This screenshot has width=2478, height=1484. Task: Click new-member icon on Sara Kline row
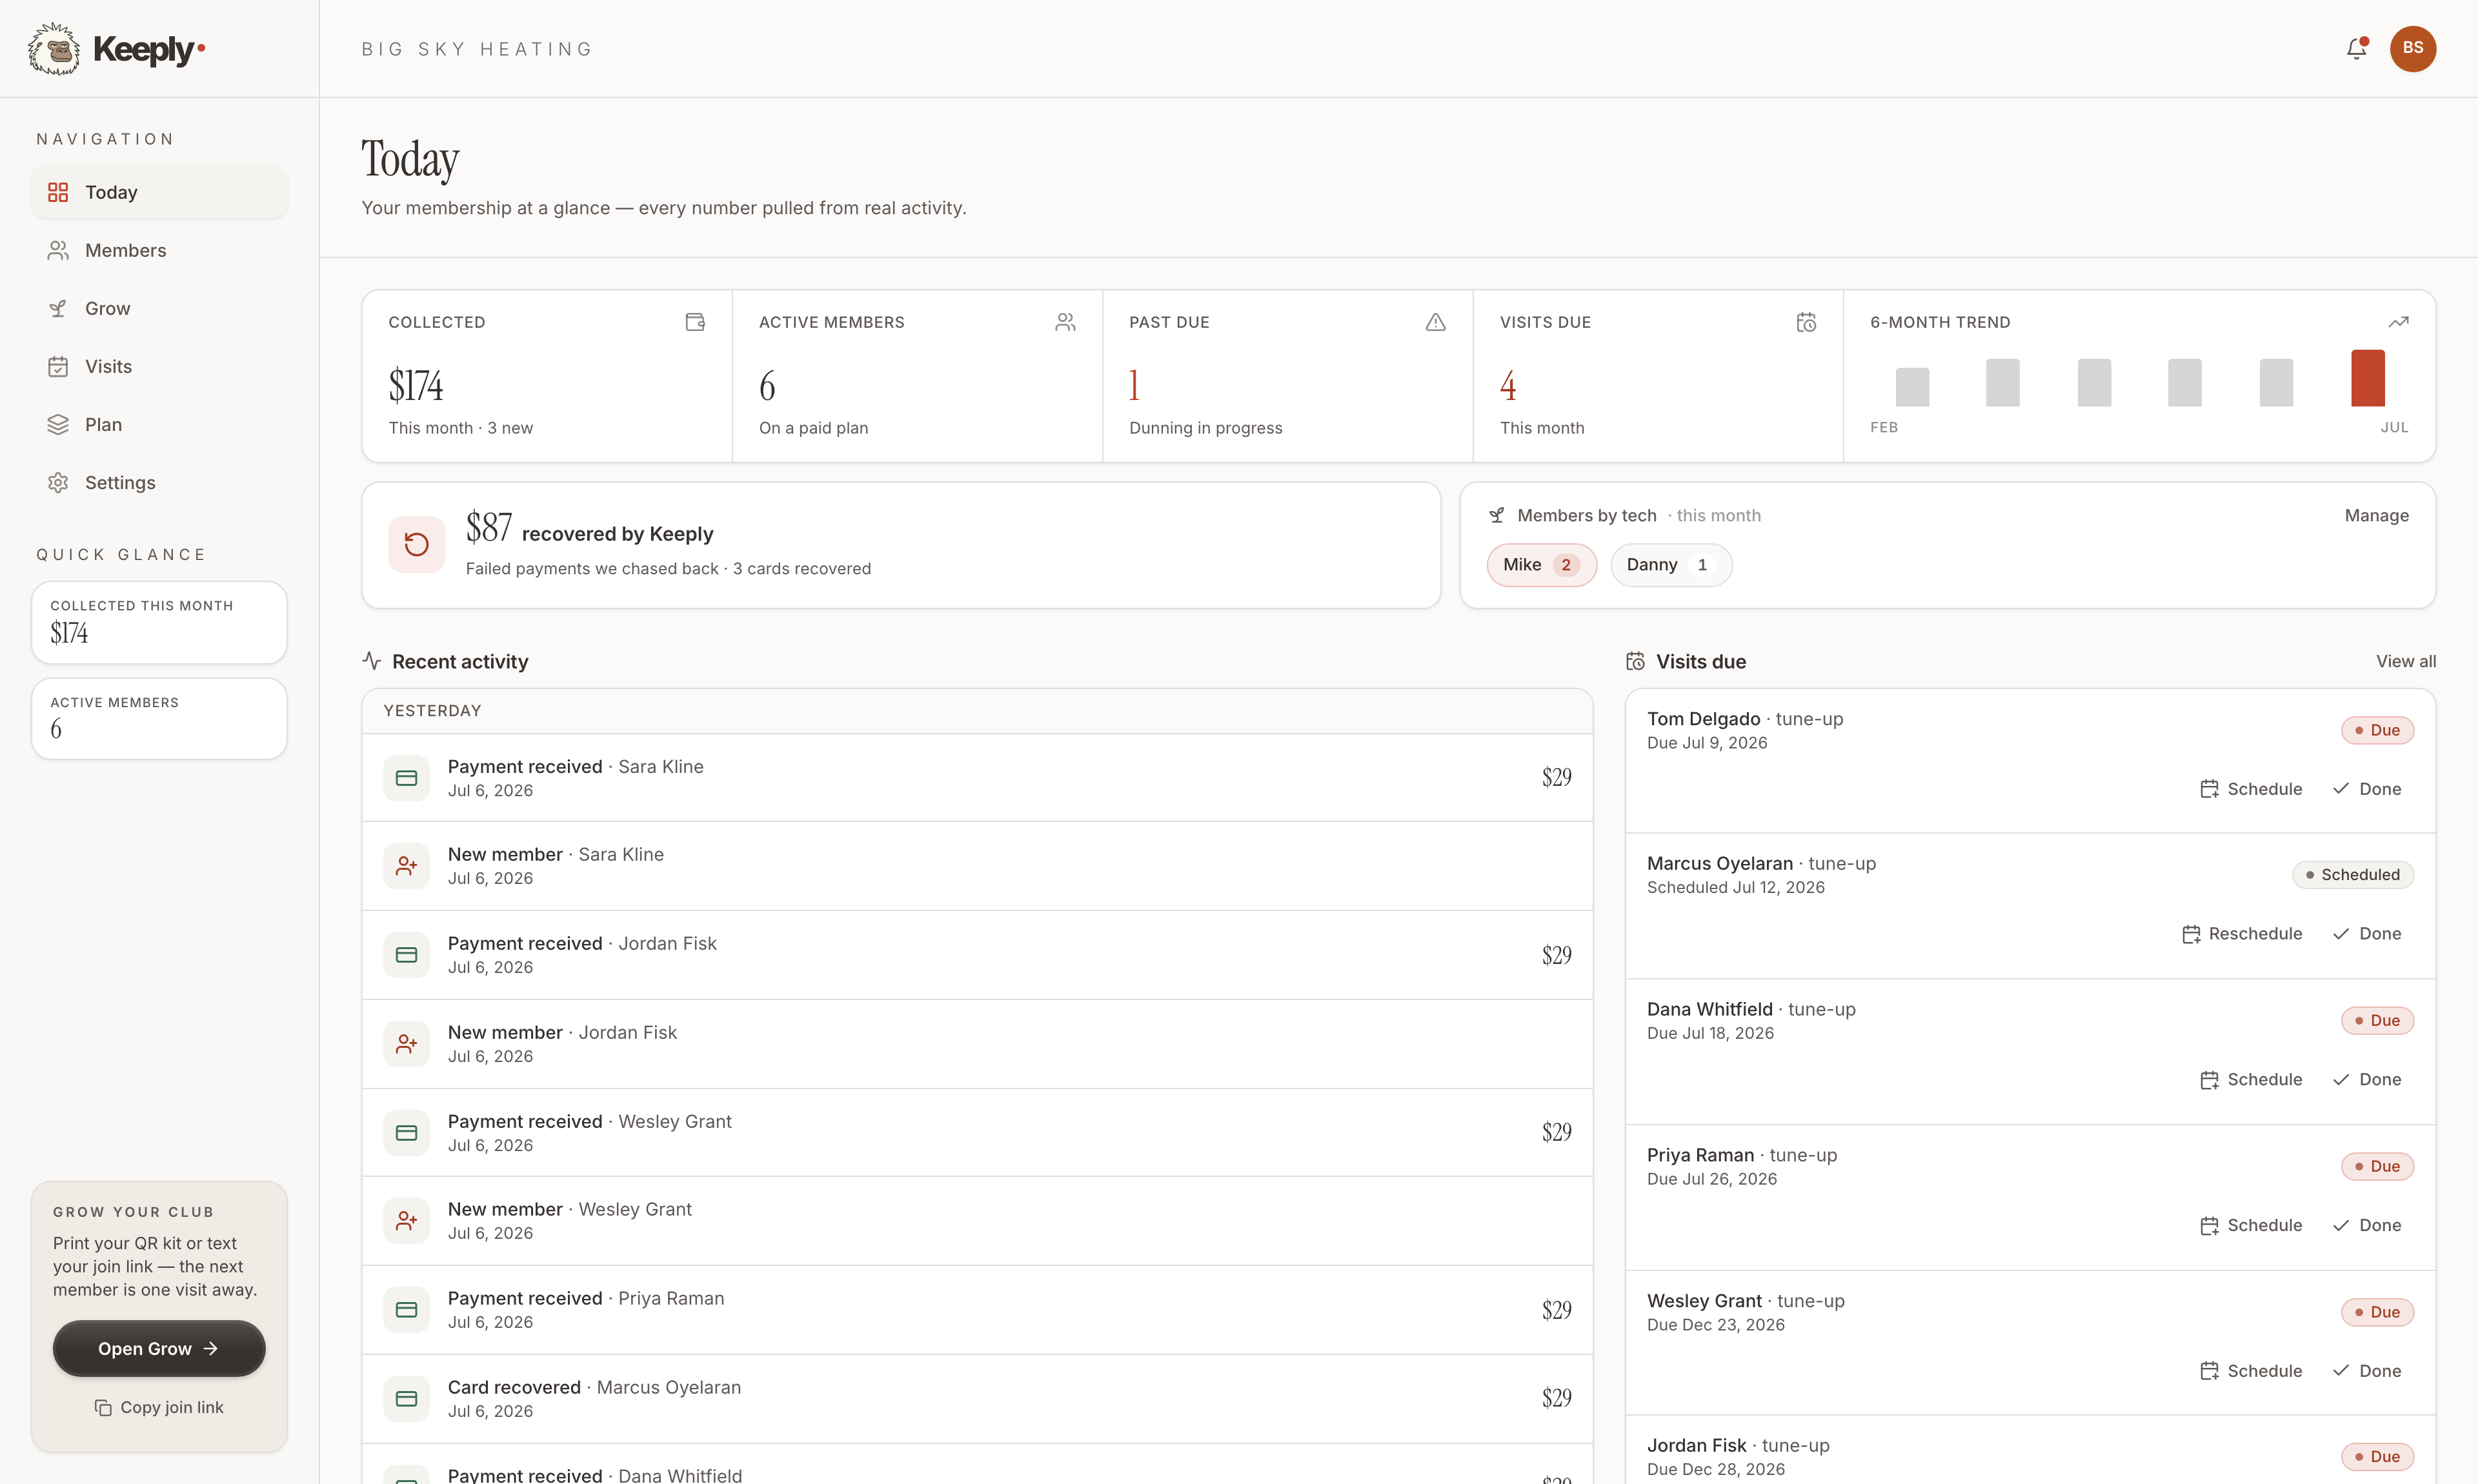click(x=406, y=866)
